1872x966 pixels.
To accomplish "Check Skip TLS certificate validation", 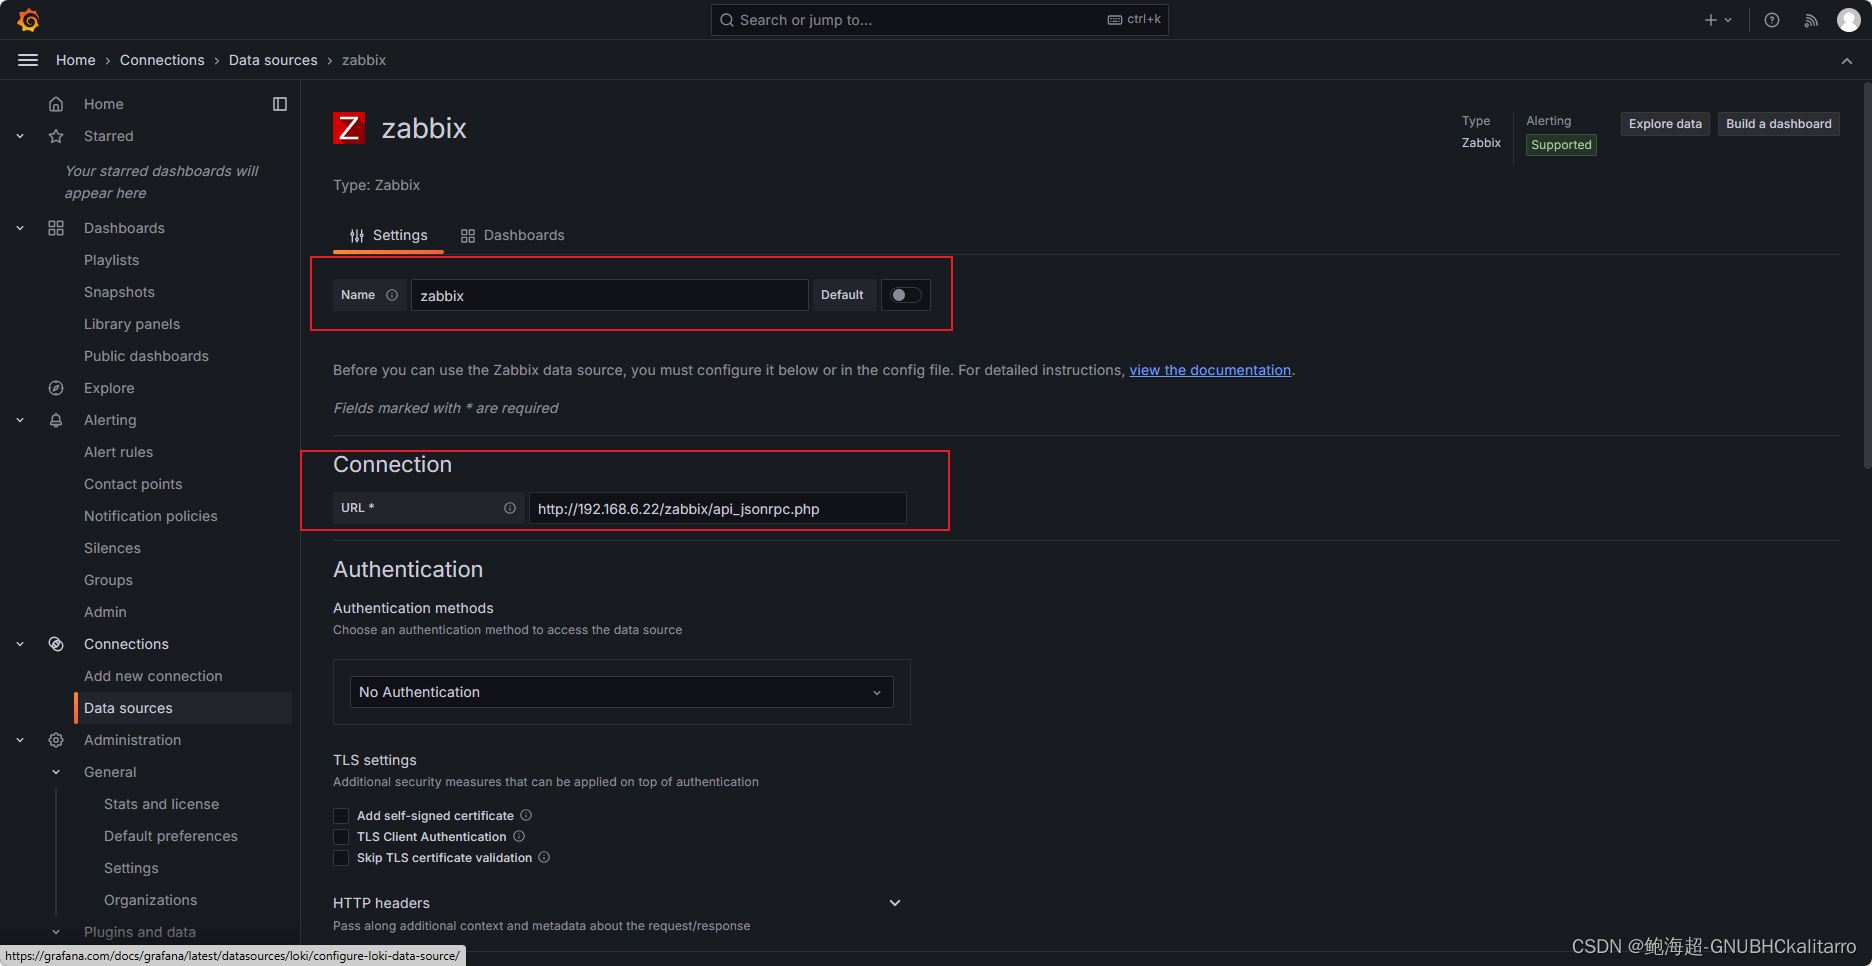I will tap(341, 858).
